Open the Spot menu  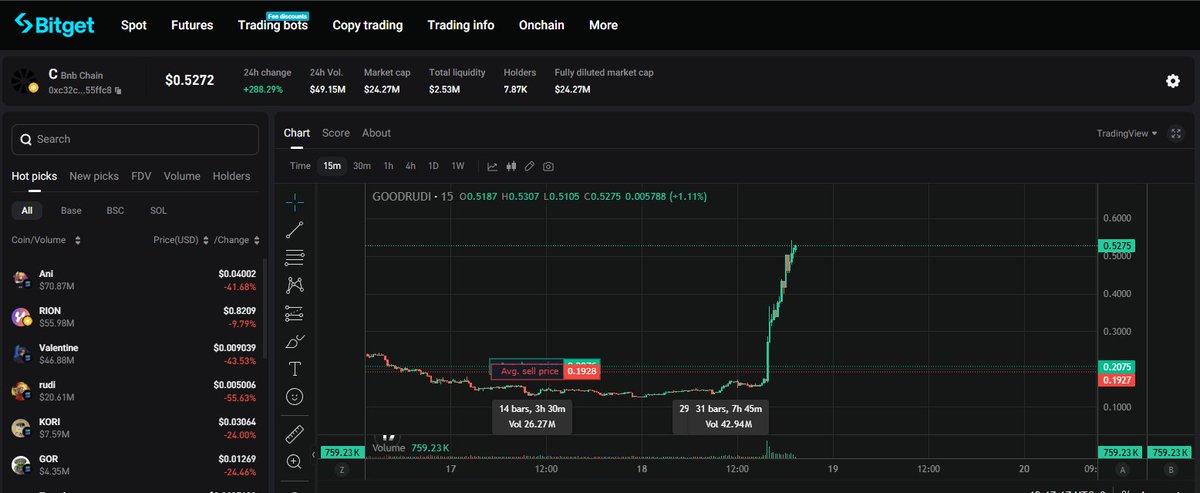pyautogui.click(x=134, y=25)
